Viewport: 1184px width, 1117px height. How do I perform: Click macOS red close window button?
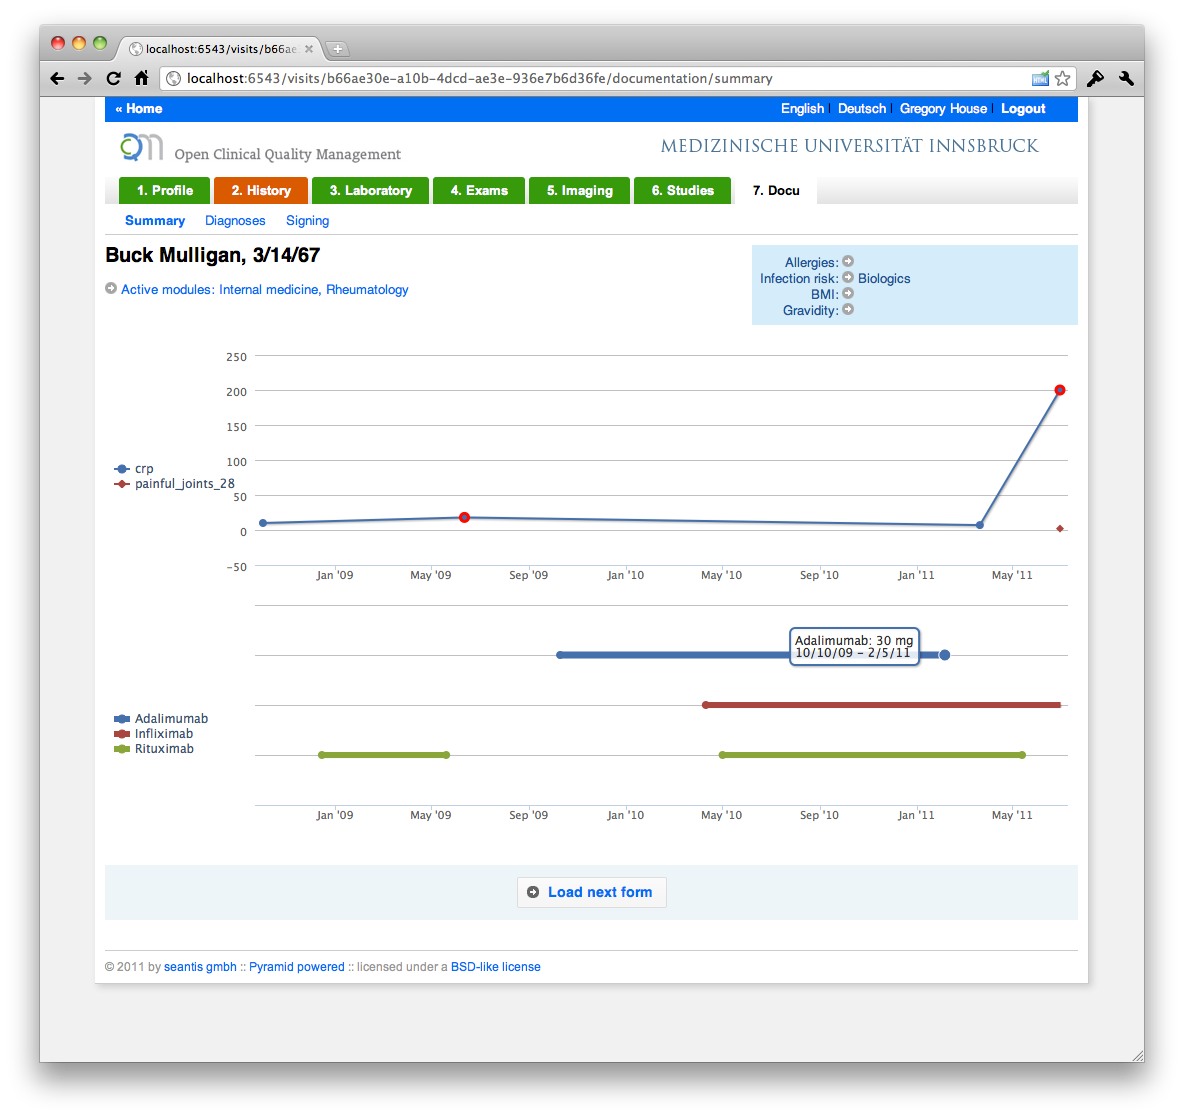click(57, 43)
